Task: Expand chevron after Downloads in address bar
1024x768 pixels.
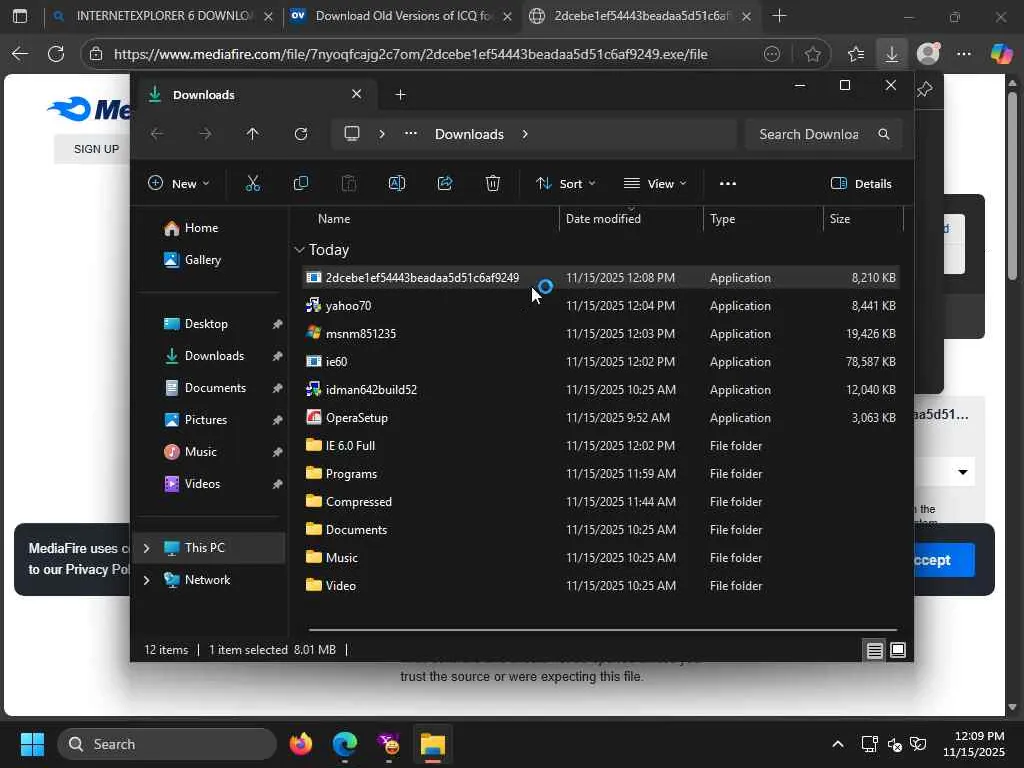Action: 525,134
